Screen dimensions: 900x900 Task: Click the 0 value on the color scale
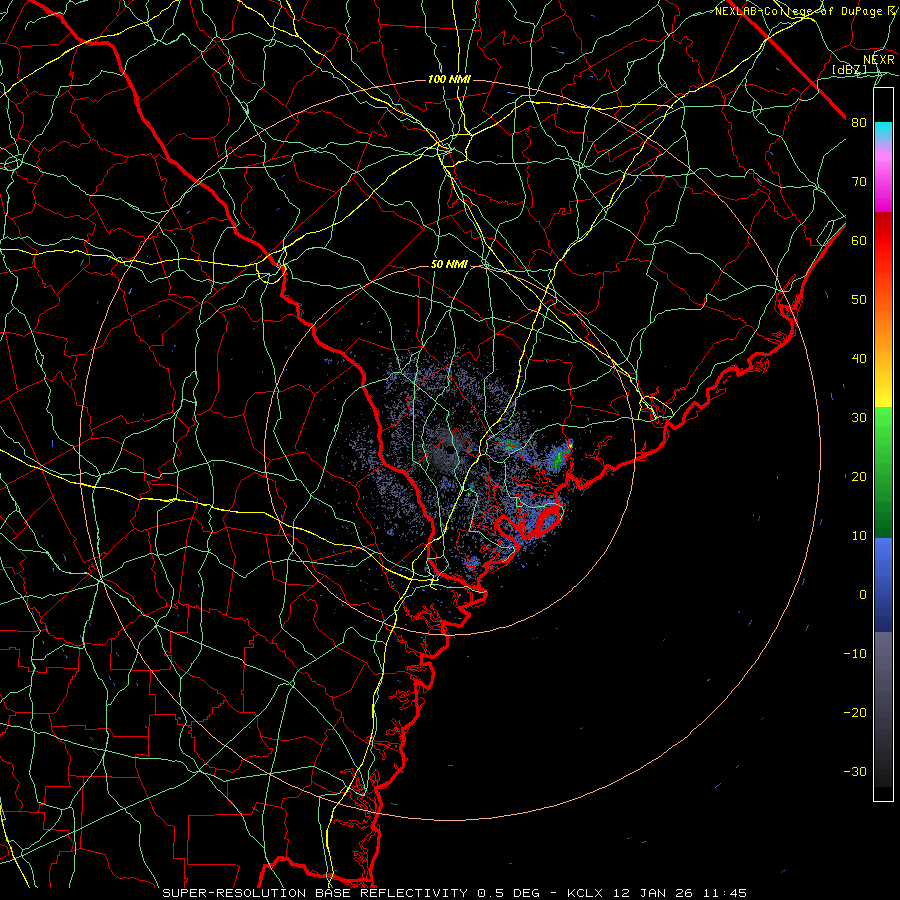click(863, 595)
